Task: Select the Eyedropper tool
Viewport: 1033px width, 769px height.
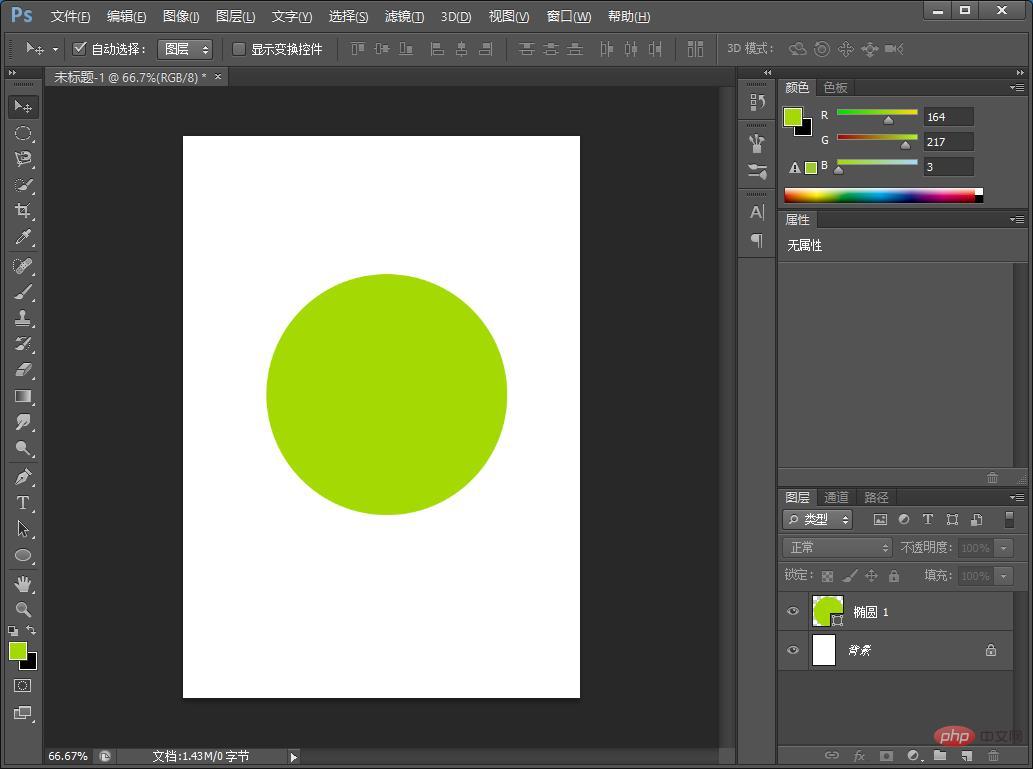Action: [23, 237]
